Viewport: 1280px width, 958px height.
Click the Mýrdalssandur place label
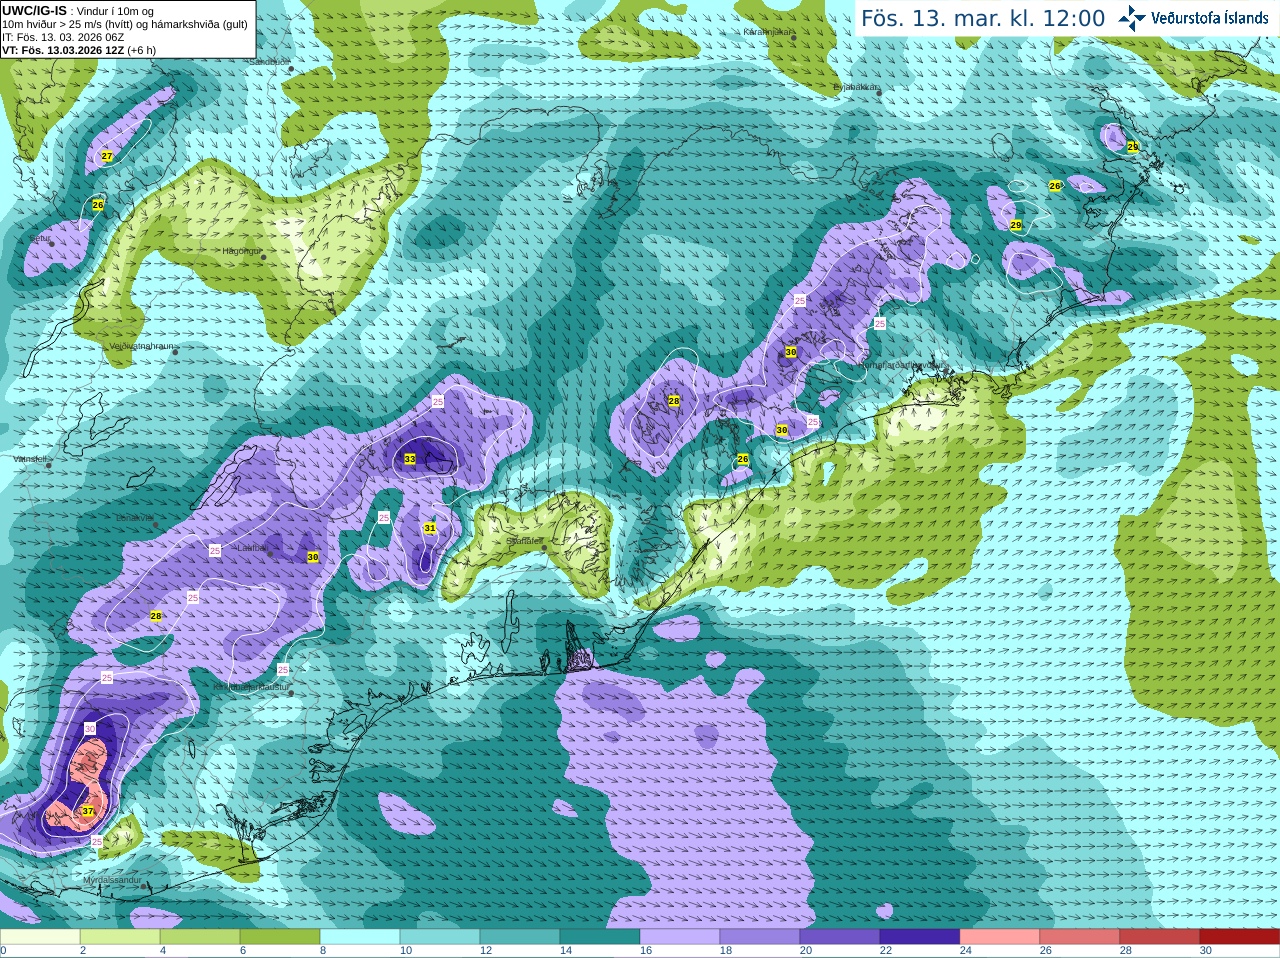pos(112,880)
